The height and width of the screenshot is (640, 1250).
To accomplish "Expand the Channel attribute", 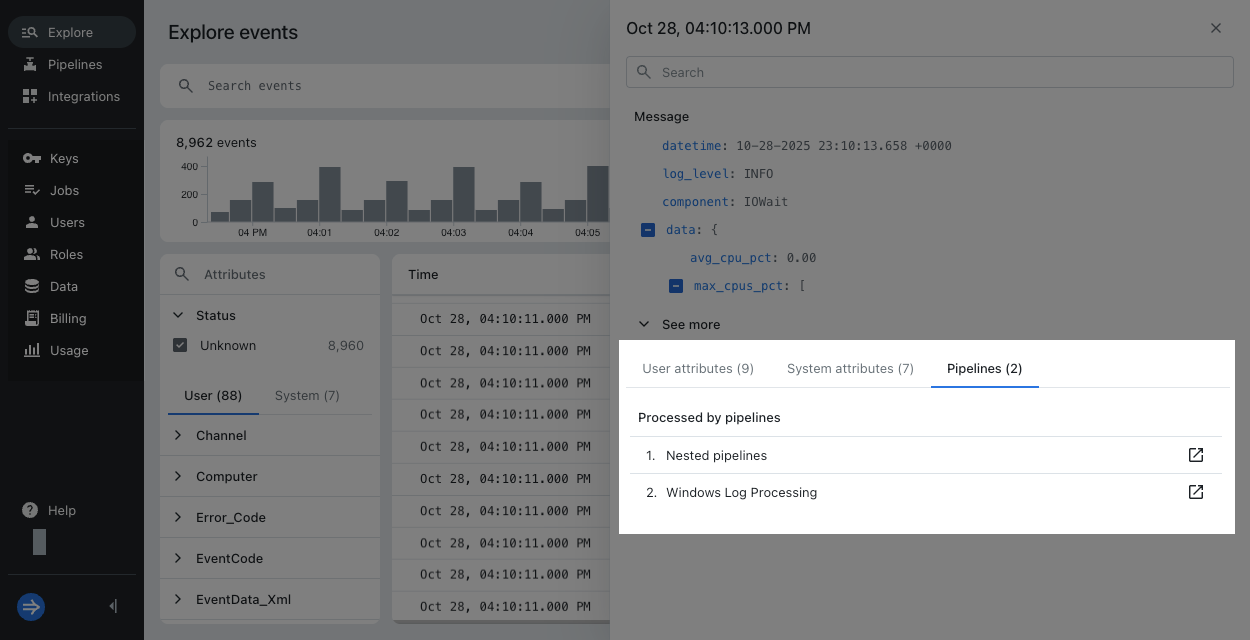I will 179,435.
